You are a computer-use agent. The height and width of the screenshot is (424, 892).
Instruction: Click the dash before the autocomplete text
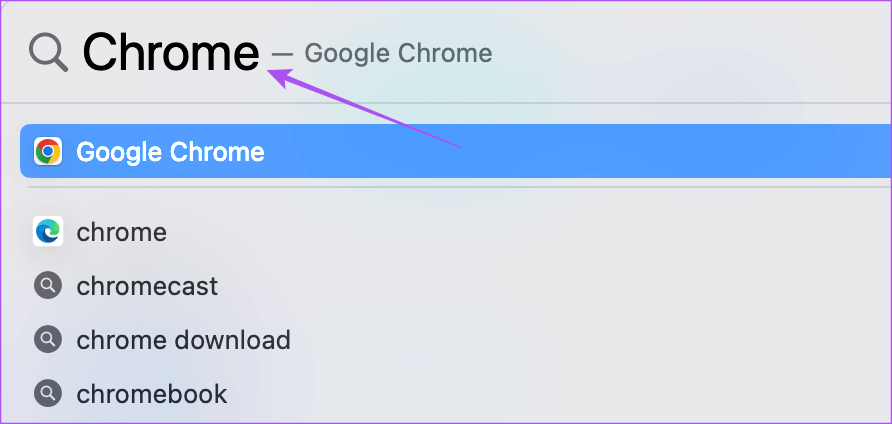(x=282, y=53)
